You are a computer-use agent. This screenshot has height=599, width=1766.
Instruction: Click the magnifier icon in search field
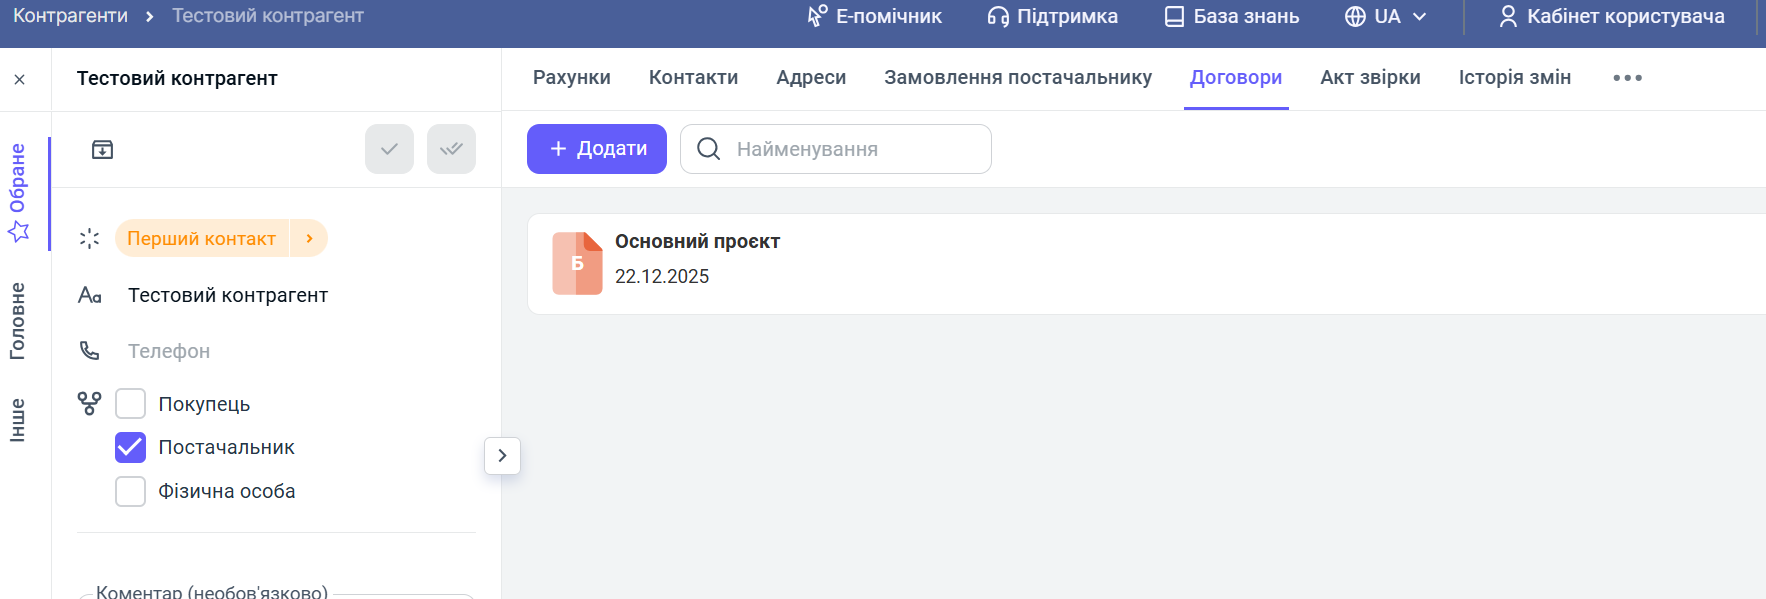coord(708,149)
